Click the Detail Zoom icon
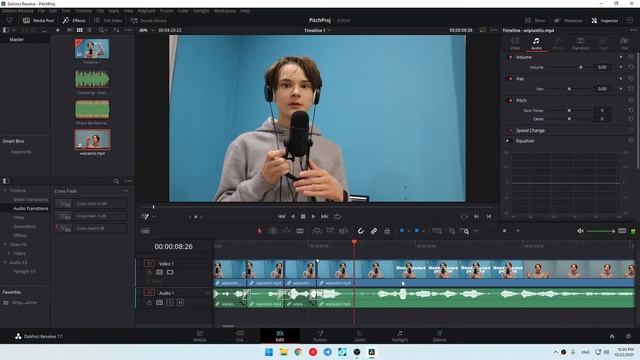 click(452, 231)
